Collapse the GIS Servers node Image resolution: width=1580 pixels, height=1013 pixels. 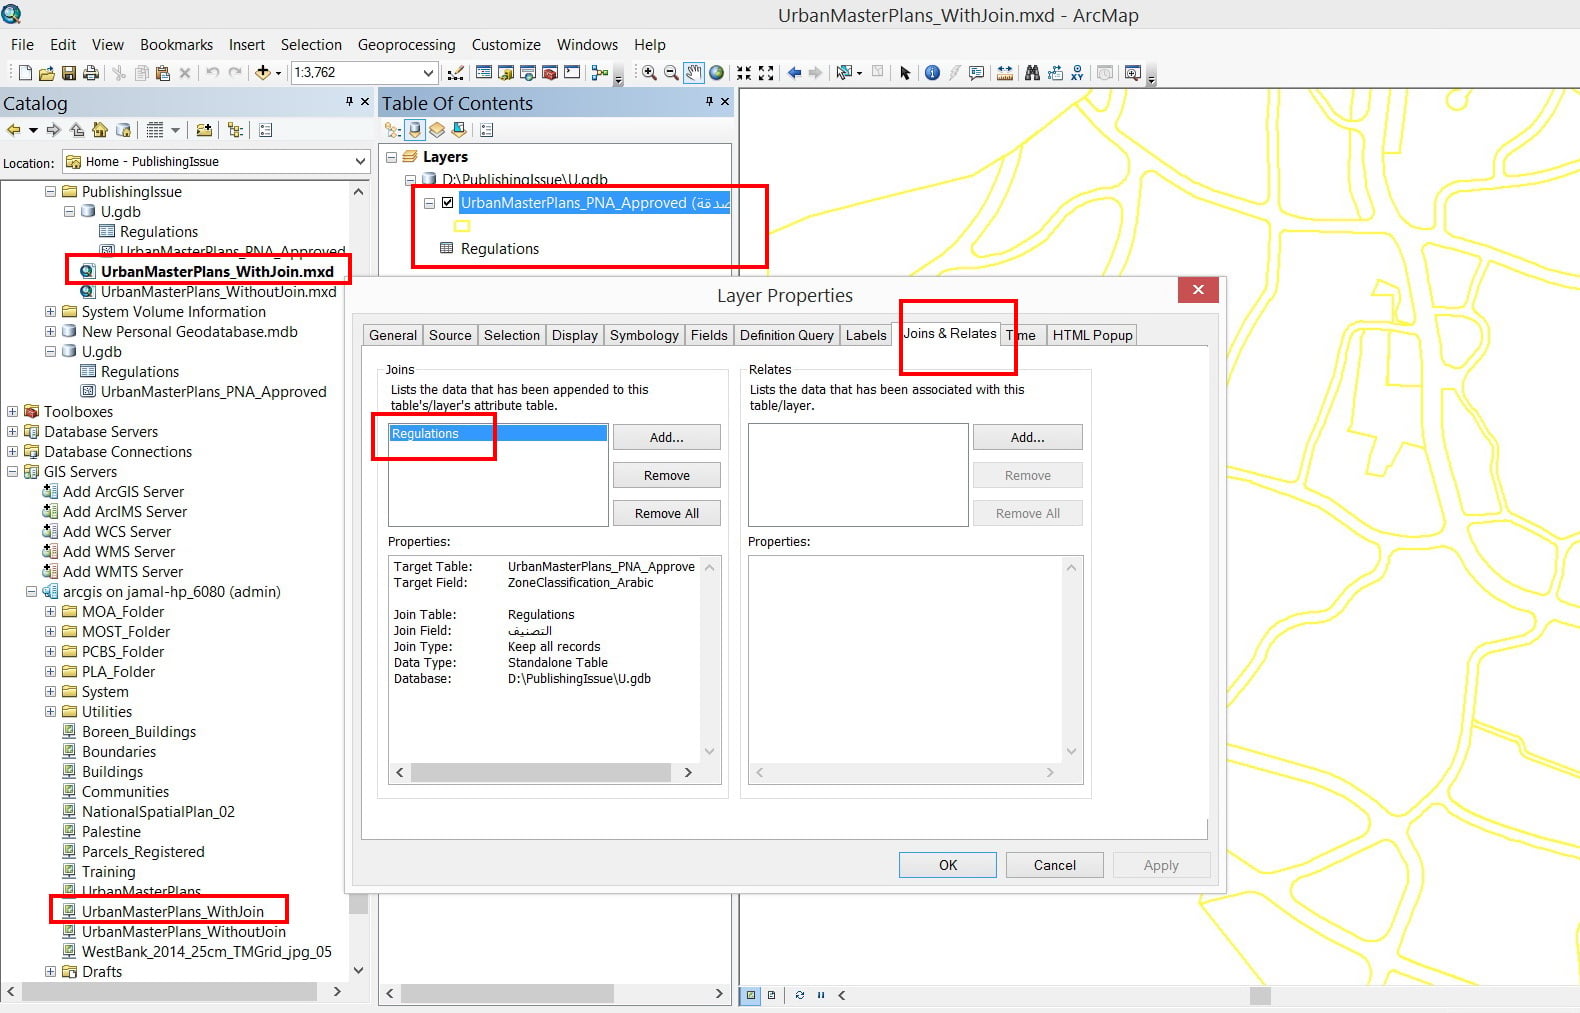[x=12, y=471]
